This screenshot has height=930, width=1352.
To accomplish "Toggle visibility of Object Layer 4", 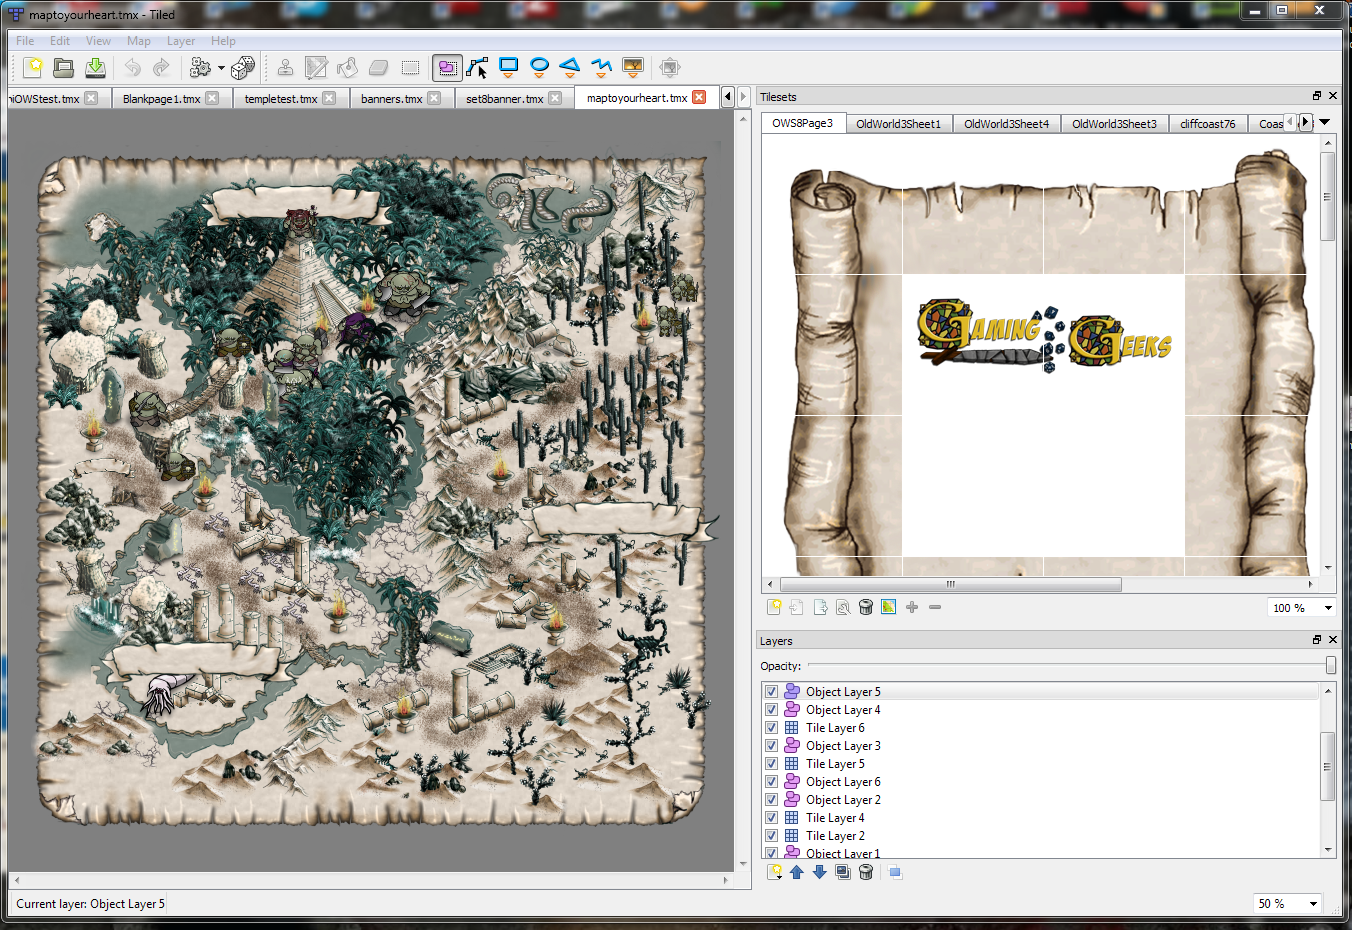I will (771, 709).
